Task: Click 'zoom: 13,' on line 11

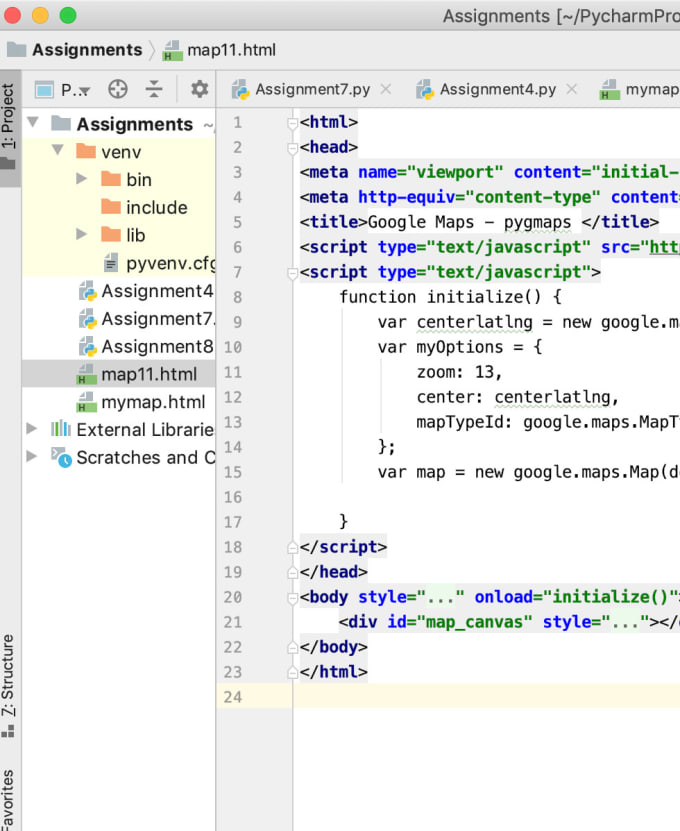Action: (x=459, y=372)
